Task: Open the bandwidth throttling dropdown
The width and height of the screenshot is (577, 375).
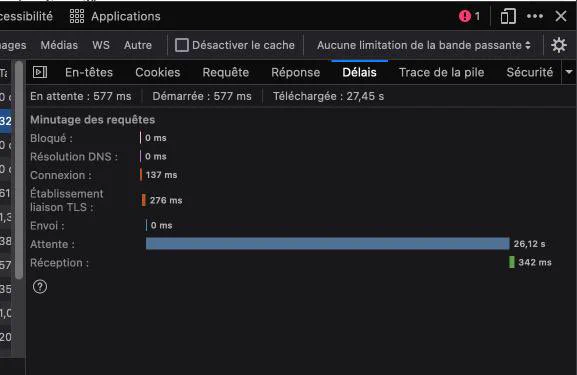Action: pyautogui.click(x=424, y=45)
